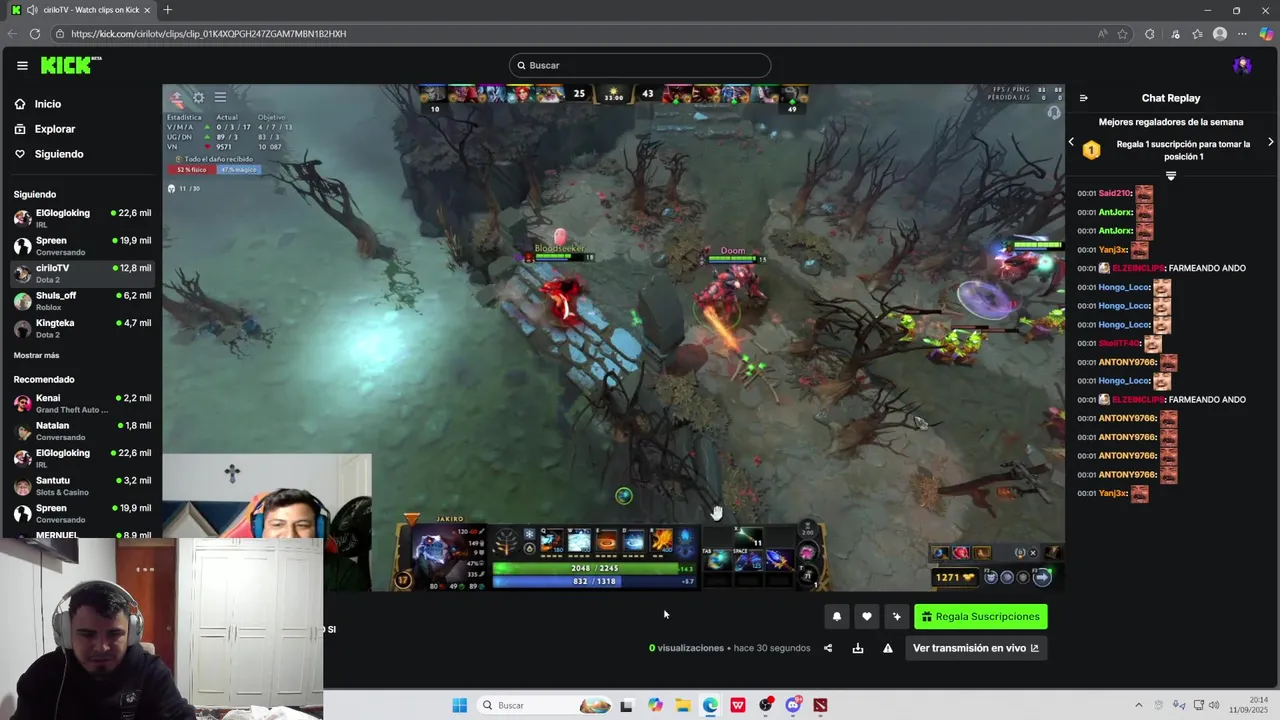Viewport: 1280px width, 720px height.
Task: Open WPS Office taskbar icon
Action: (x=738, y=705)
